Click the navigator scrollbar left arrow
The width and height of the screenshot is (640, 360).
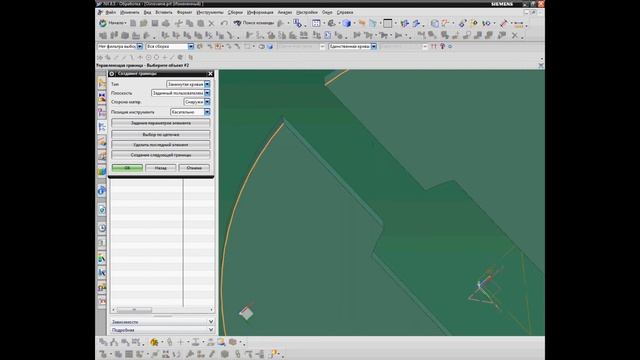[113, 310]
